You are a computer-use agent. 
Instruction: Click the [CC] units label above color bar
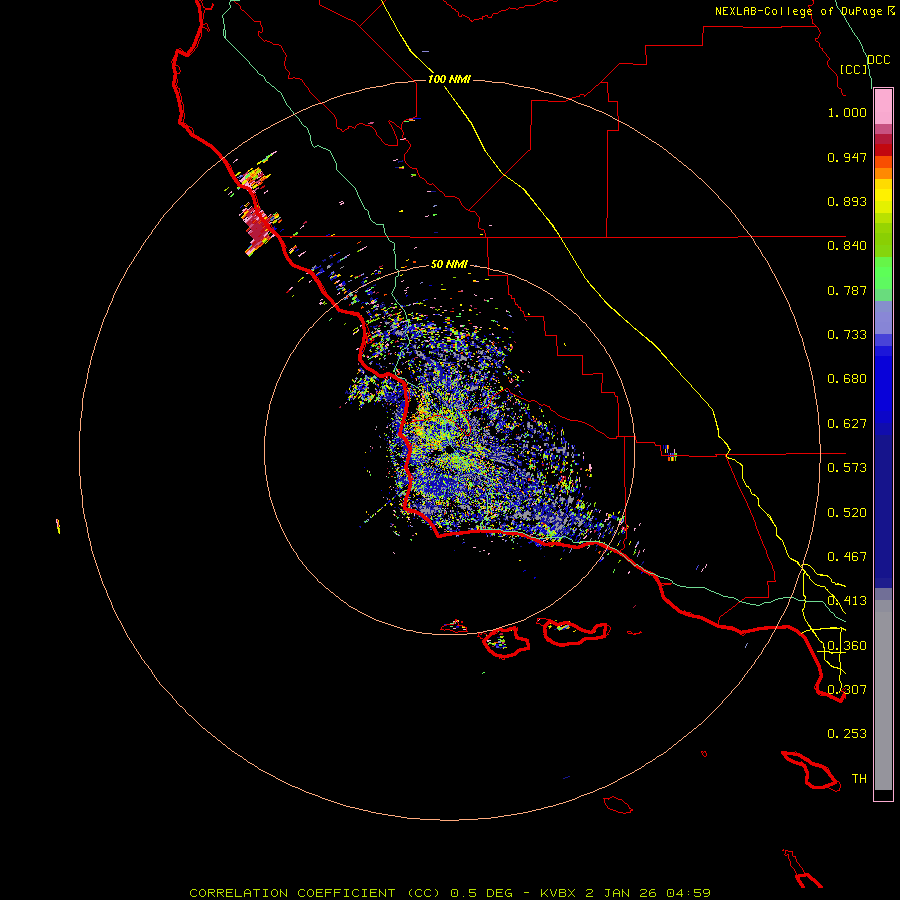pos(854,69)
